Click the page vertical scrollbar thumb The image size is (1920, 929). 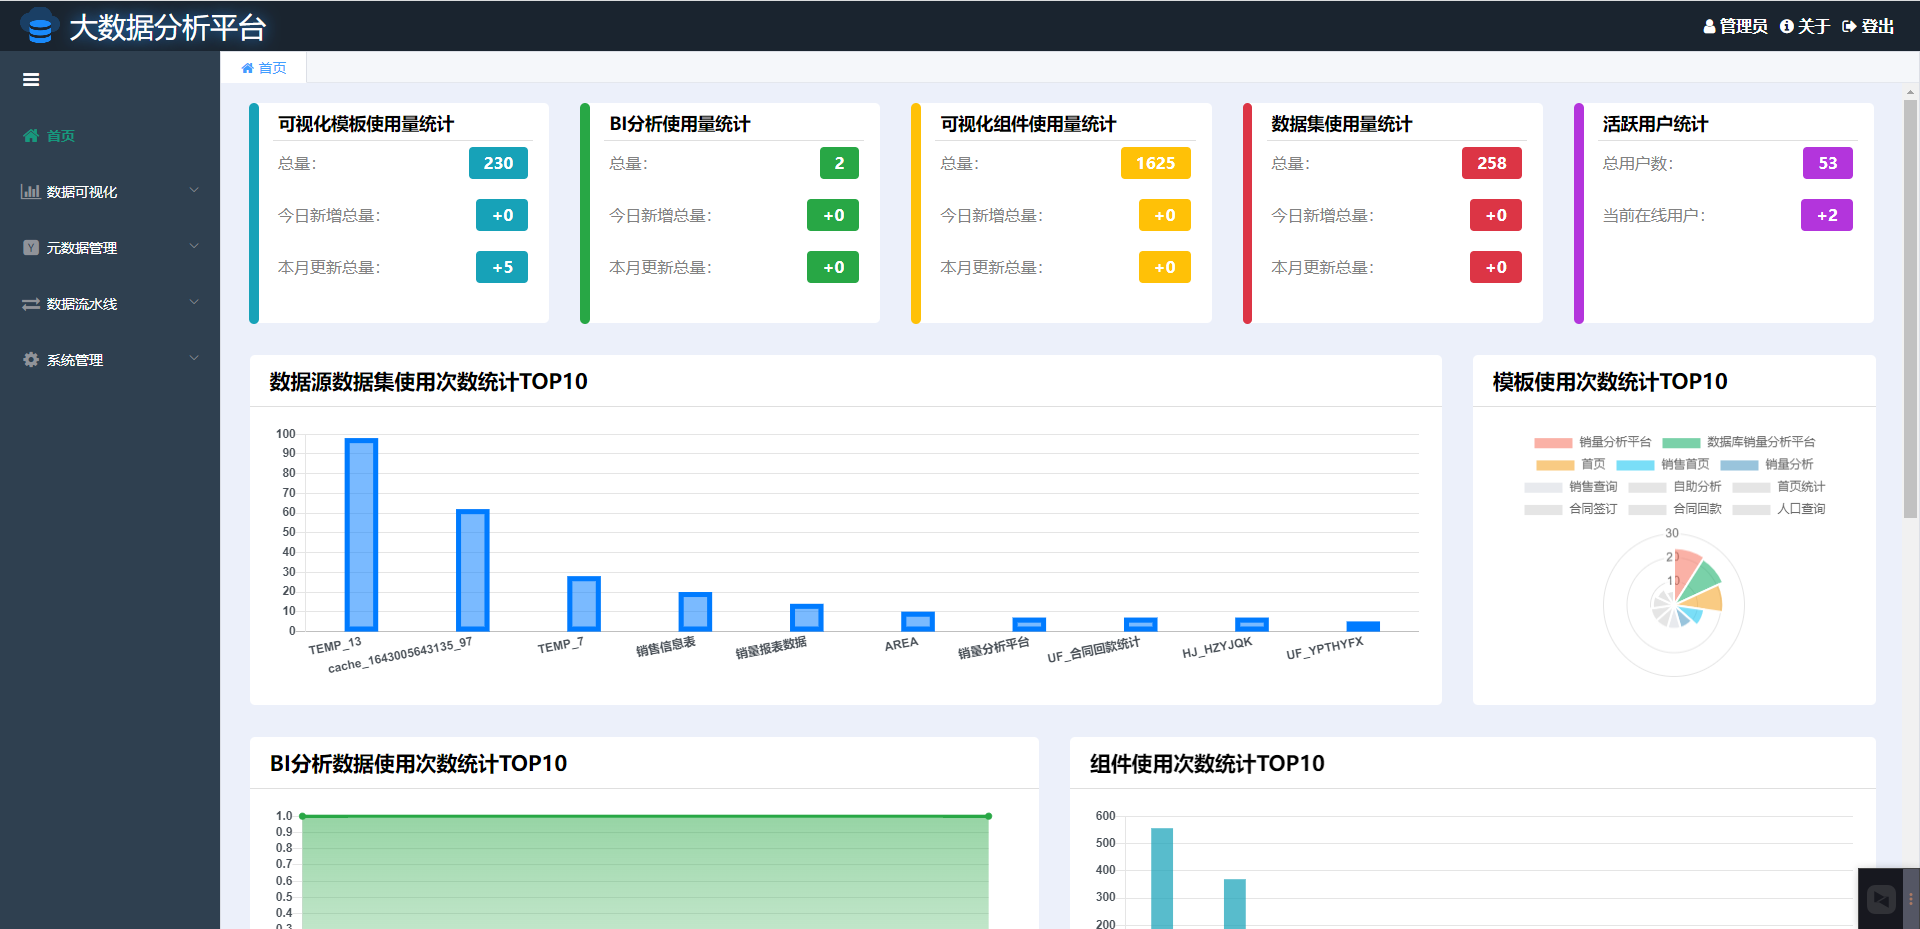click(x=1910, y=308)
